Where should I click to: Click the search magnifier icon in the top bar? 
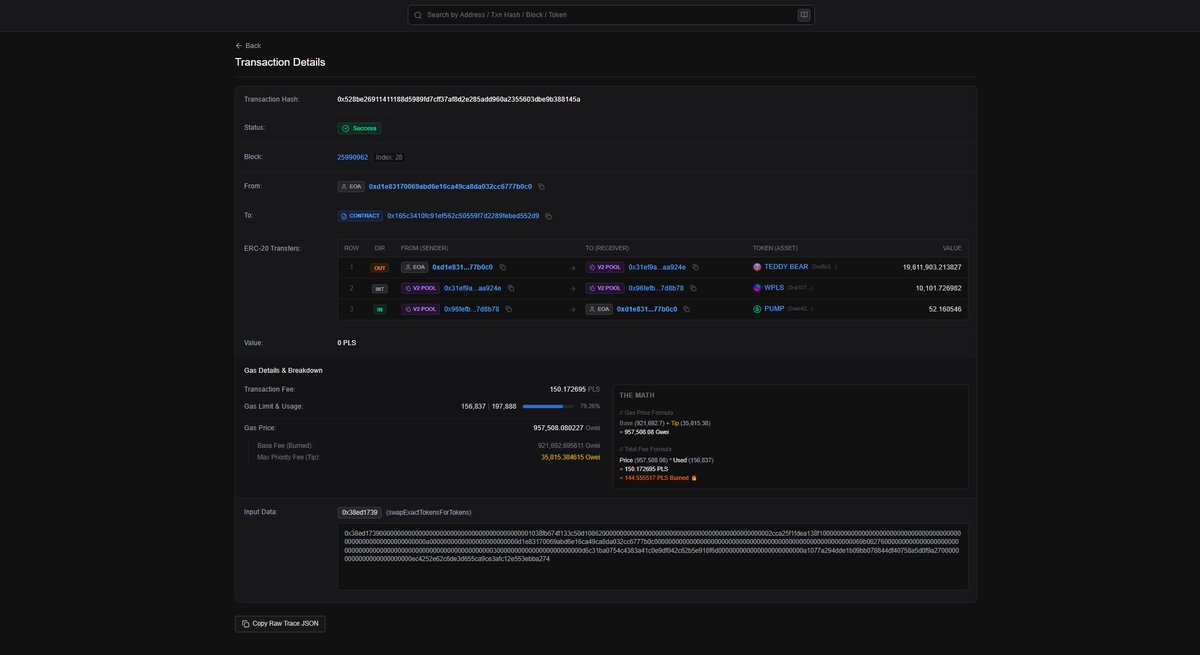[x=417, y=14]
